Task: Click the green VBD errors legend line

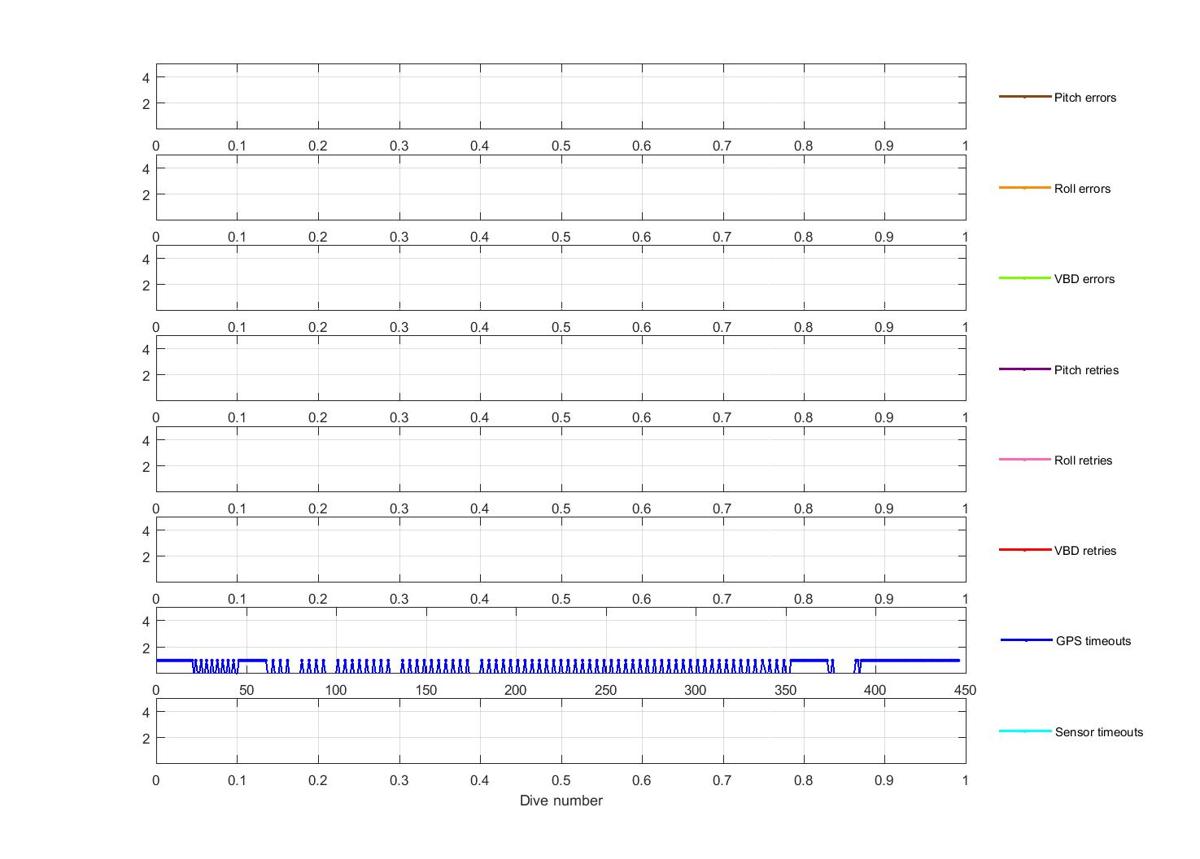Action: coord(1024,278)
